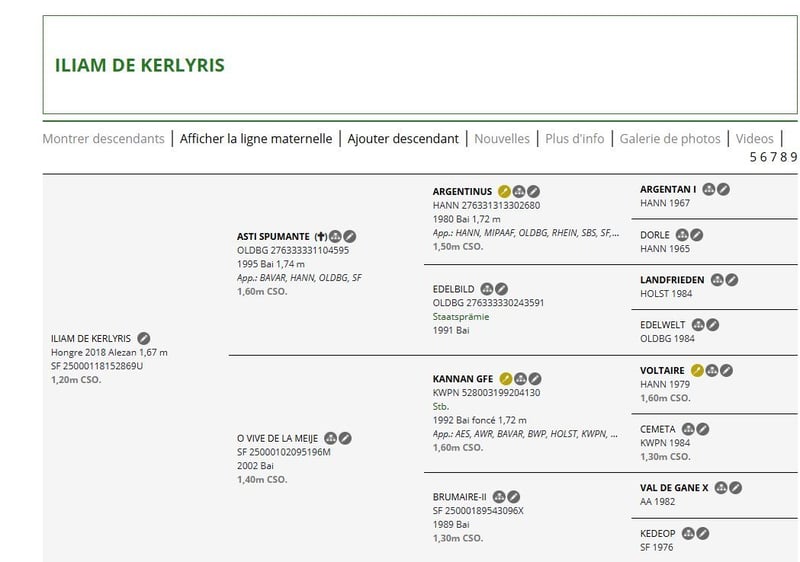Open the Nouvelles tab
The image size is (800, 562).
pos(502,139)
